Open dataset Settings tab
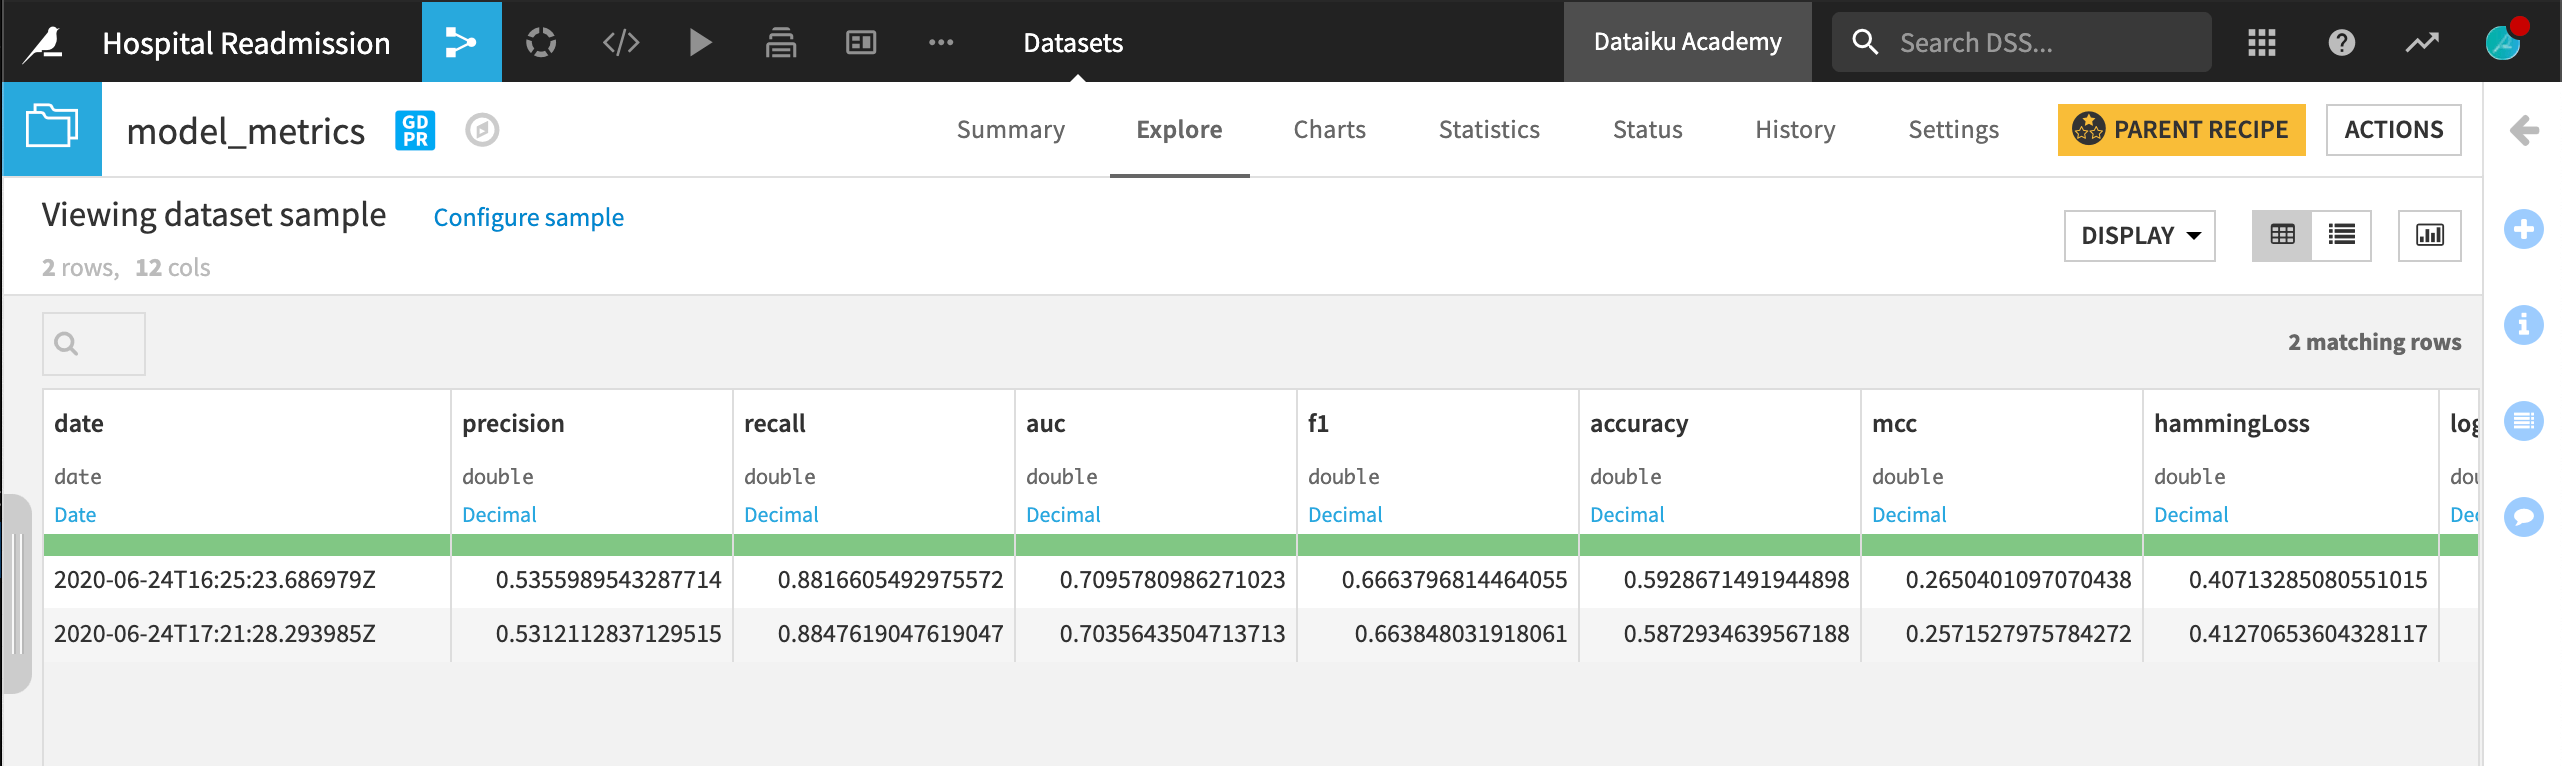 pos(1953,130)
